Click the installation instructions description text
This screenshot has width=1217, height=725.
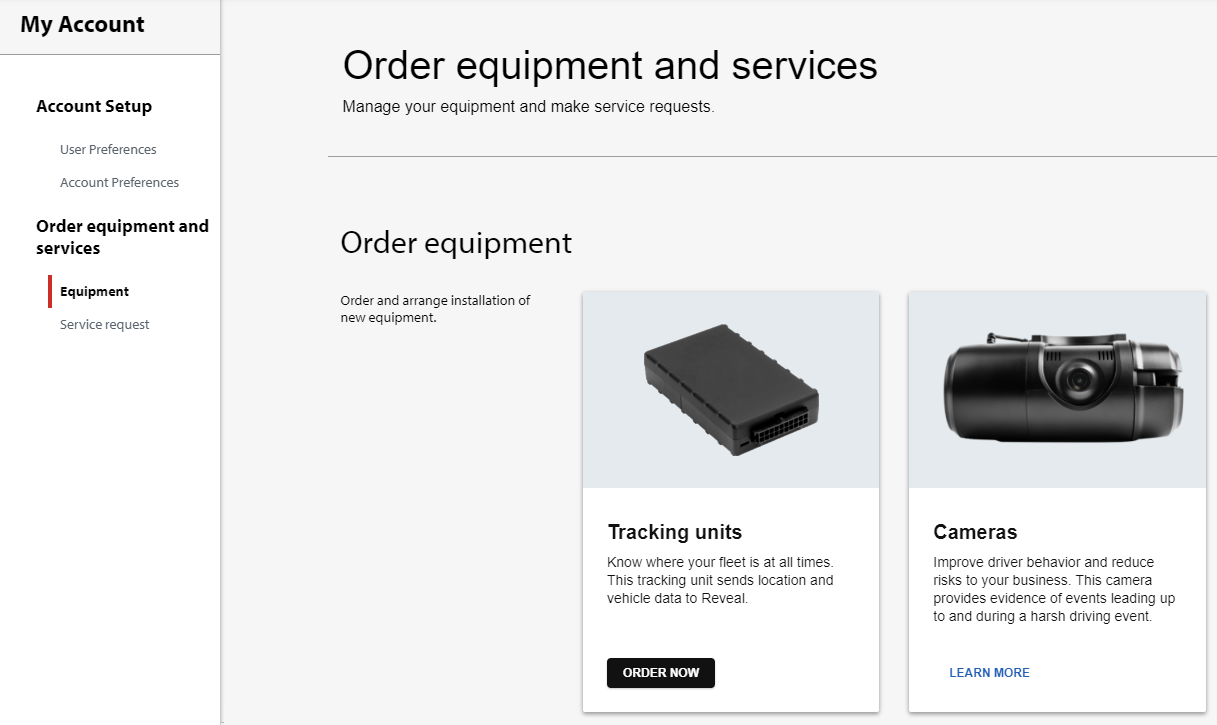click(435, 308)
